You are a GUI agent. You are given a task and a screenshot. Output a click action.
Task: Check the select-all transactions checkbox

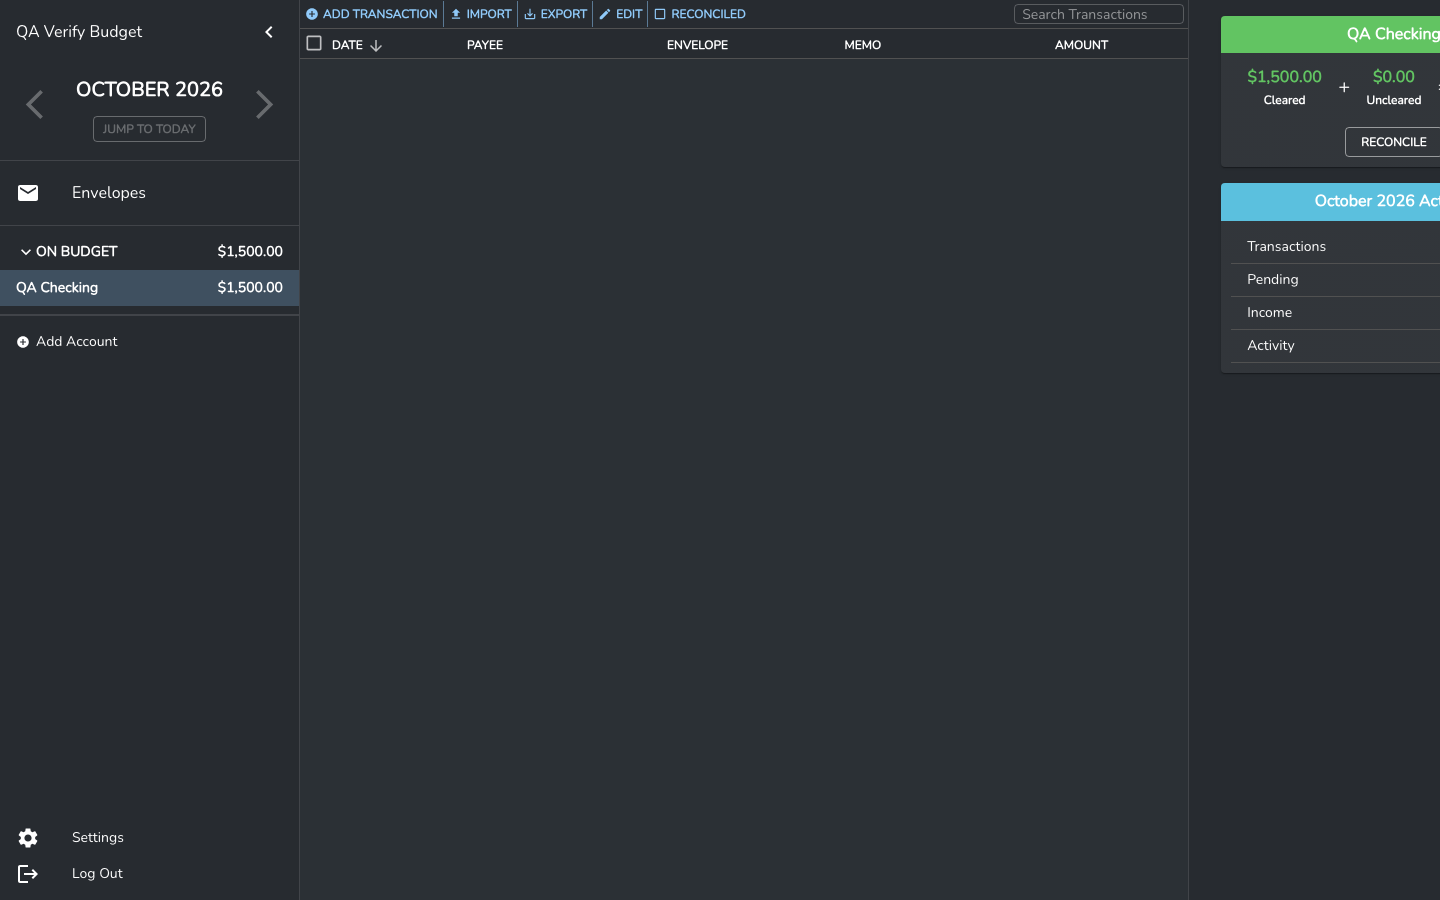pos(314,43)
